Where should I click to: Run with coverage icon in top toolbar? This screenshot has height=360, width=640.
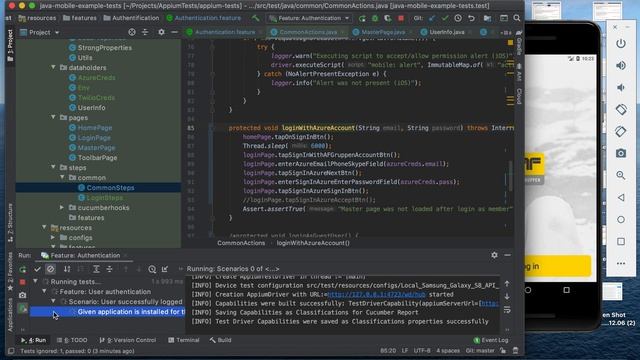click(x=388, y=18)
